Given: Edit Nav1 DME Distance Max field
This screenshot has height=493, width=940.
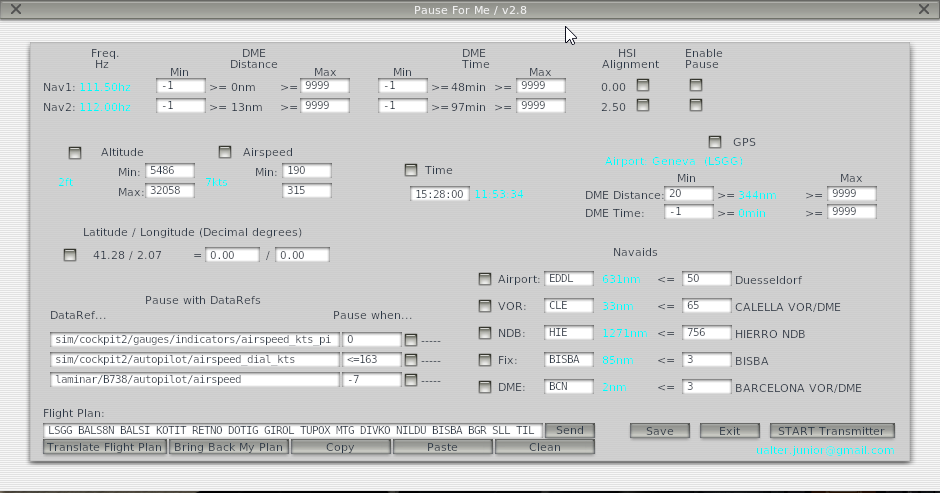Looking at the screenshot, I should [325, 86].
